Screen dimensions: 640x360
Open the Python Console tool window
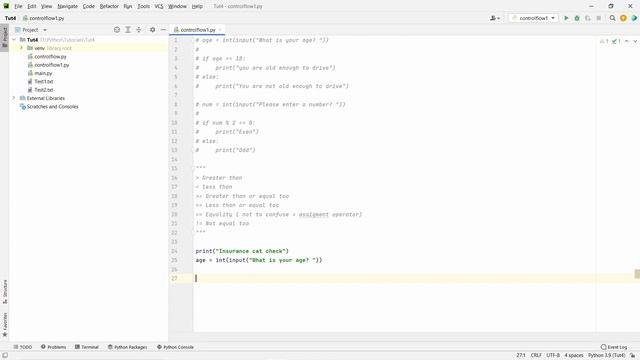(x=175, y=347)
